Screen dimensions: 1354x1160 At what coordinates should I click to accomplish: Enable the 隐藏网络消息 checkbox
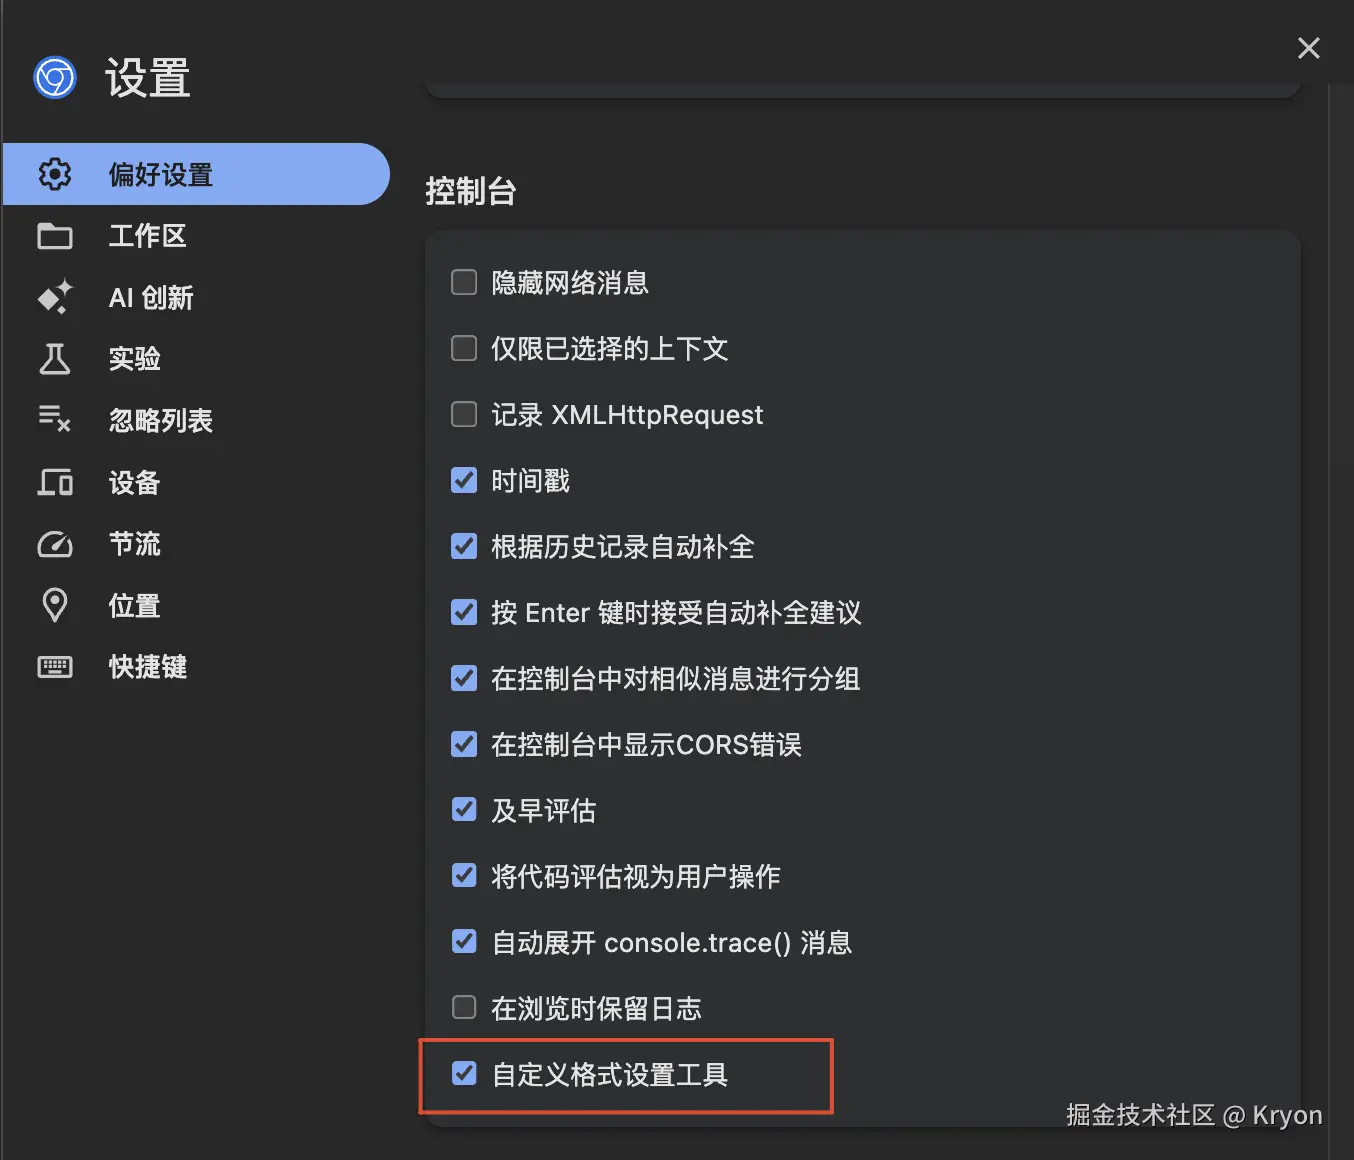point(464,282)
